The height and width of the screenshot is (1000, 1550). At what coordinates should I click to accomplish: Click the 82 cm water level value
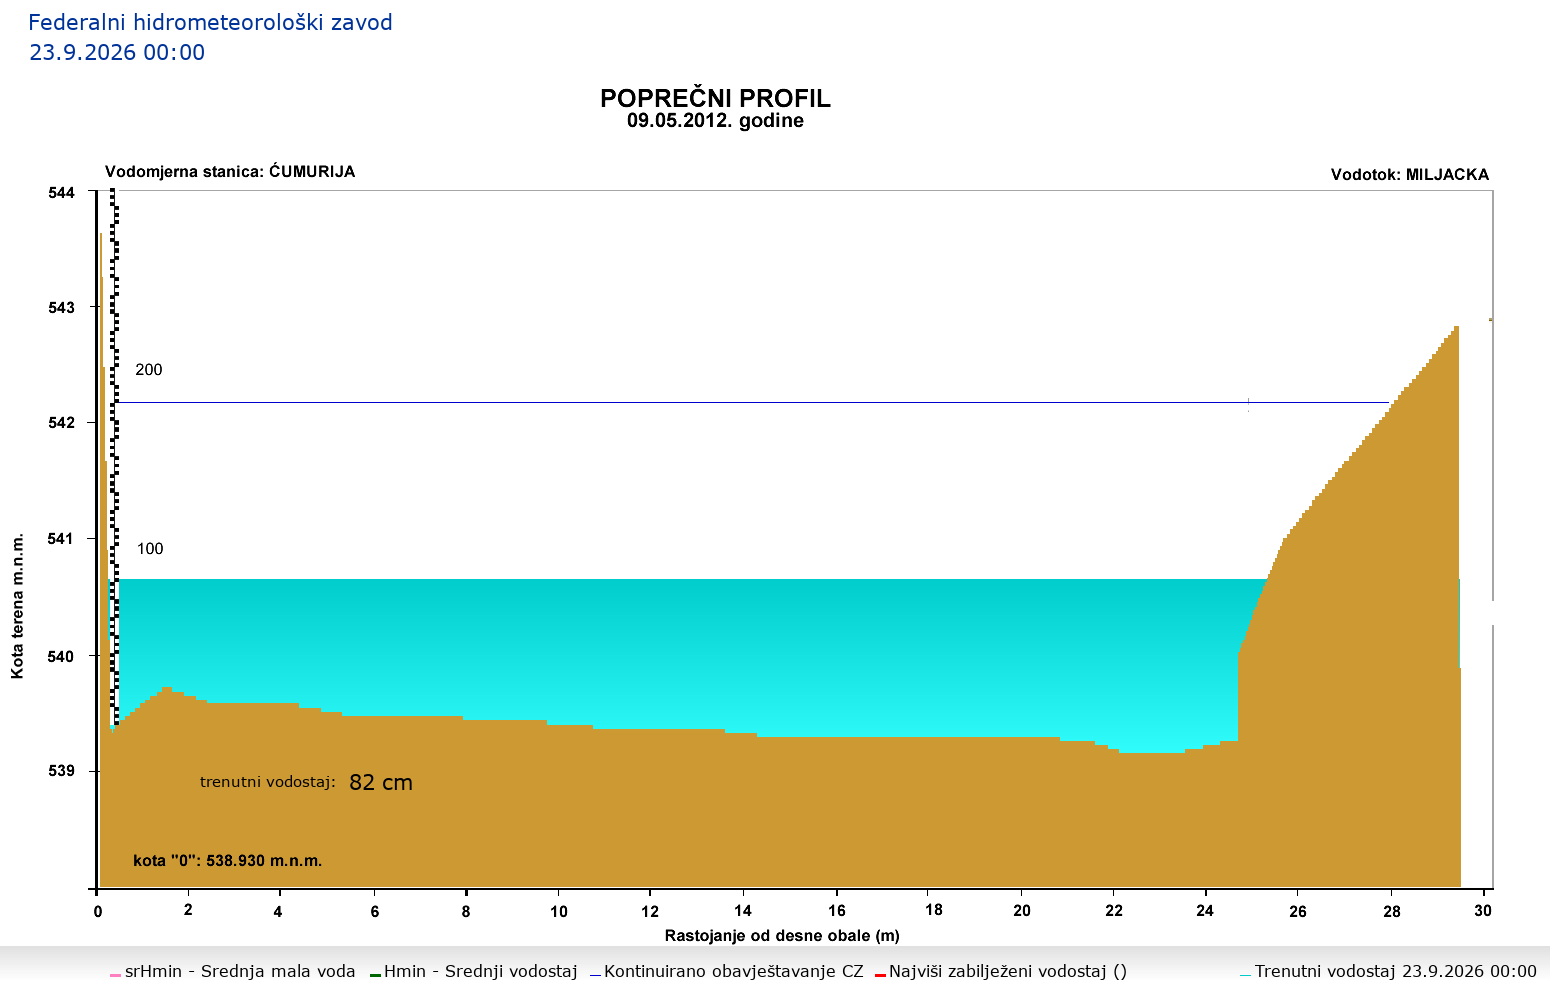pos(381,783)
